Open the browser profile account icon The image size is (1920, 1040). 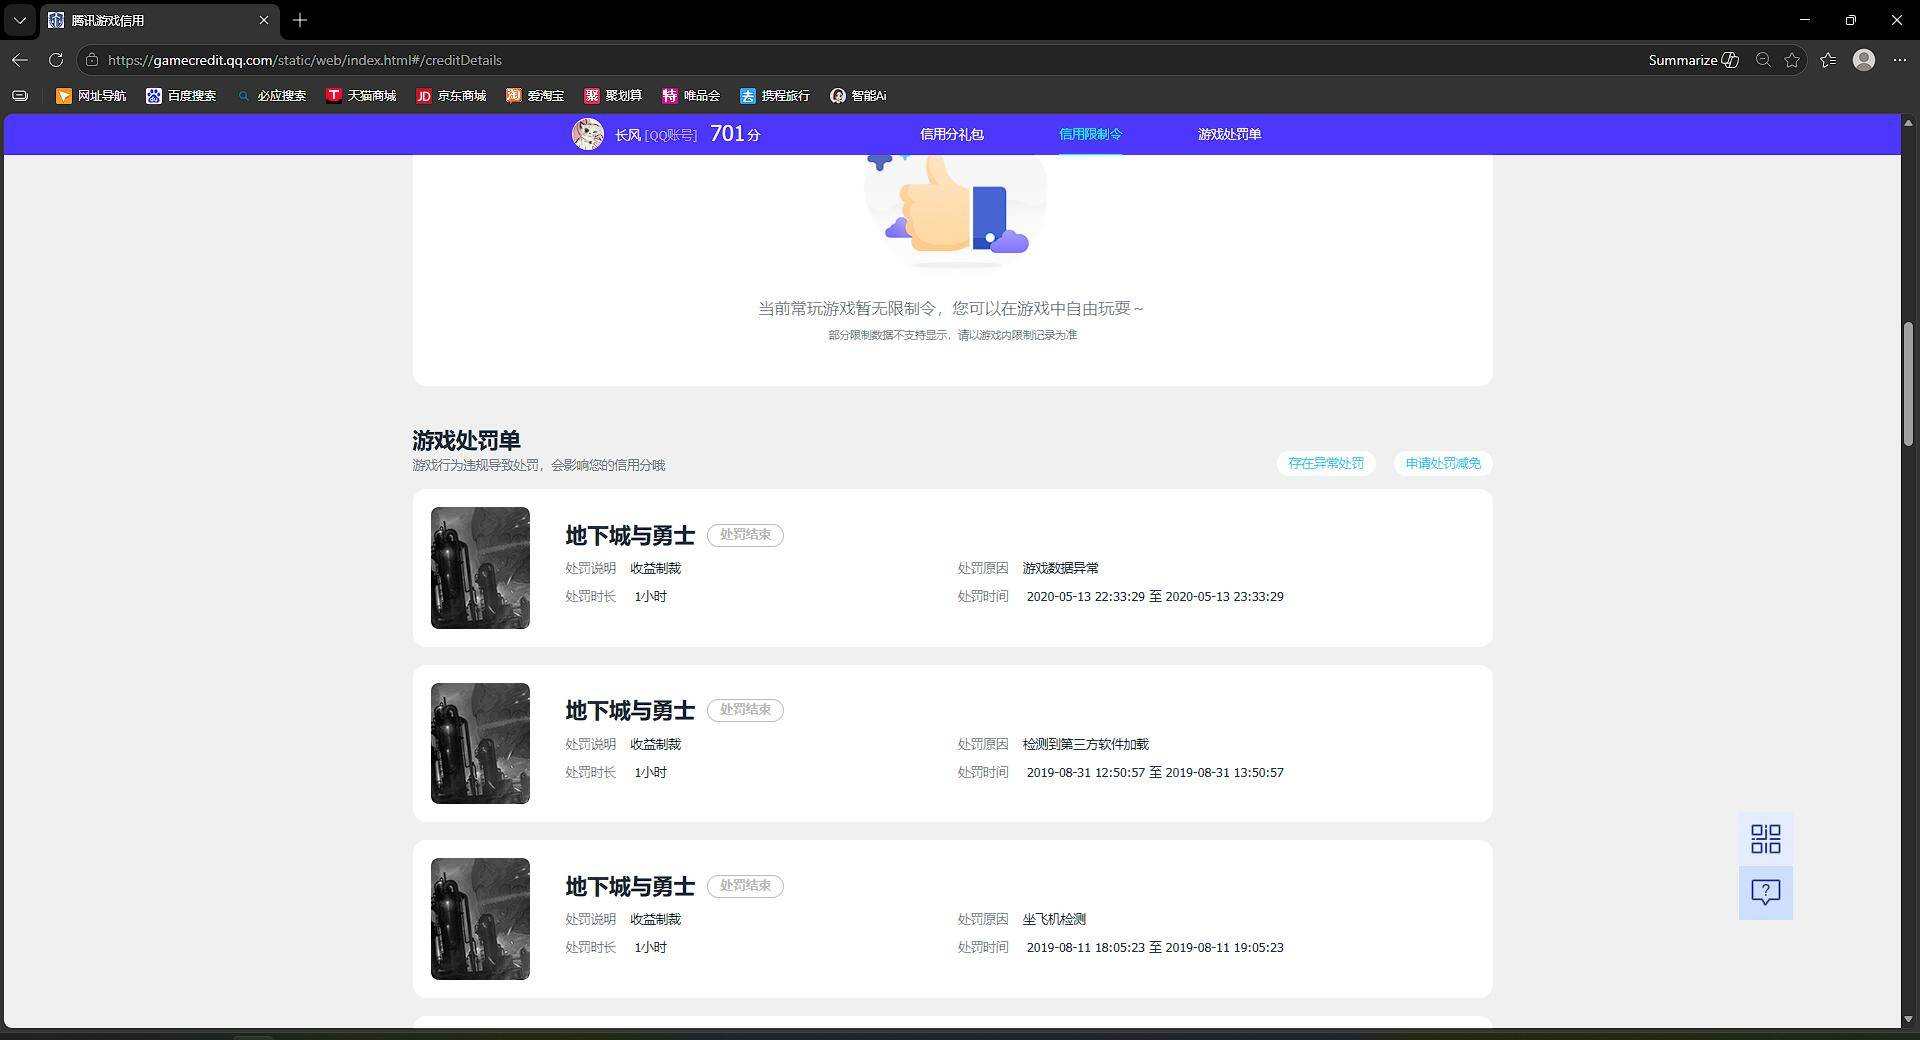tap(1864, 60)
